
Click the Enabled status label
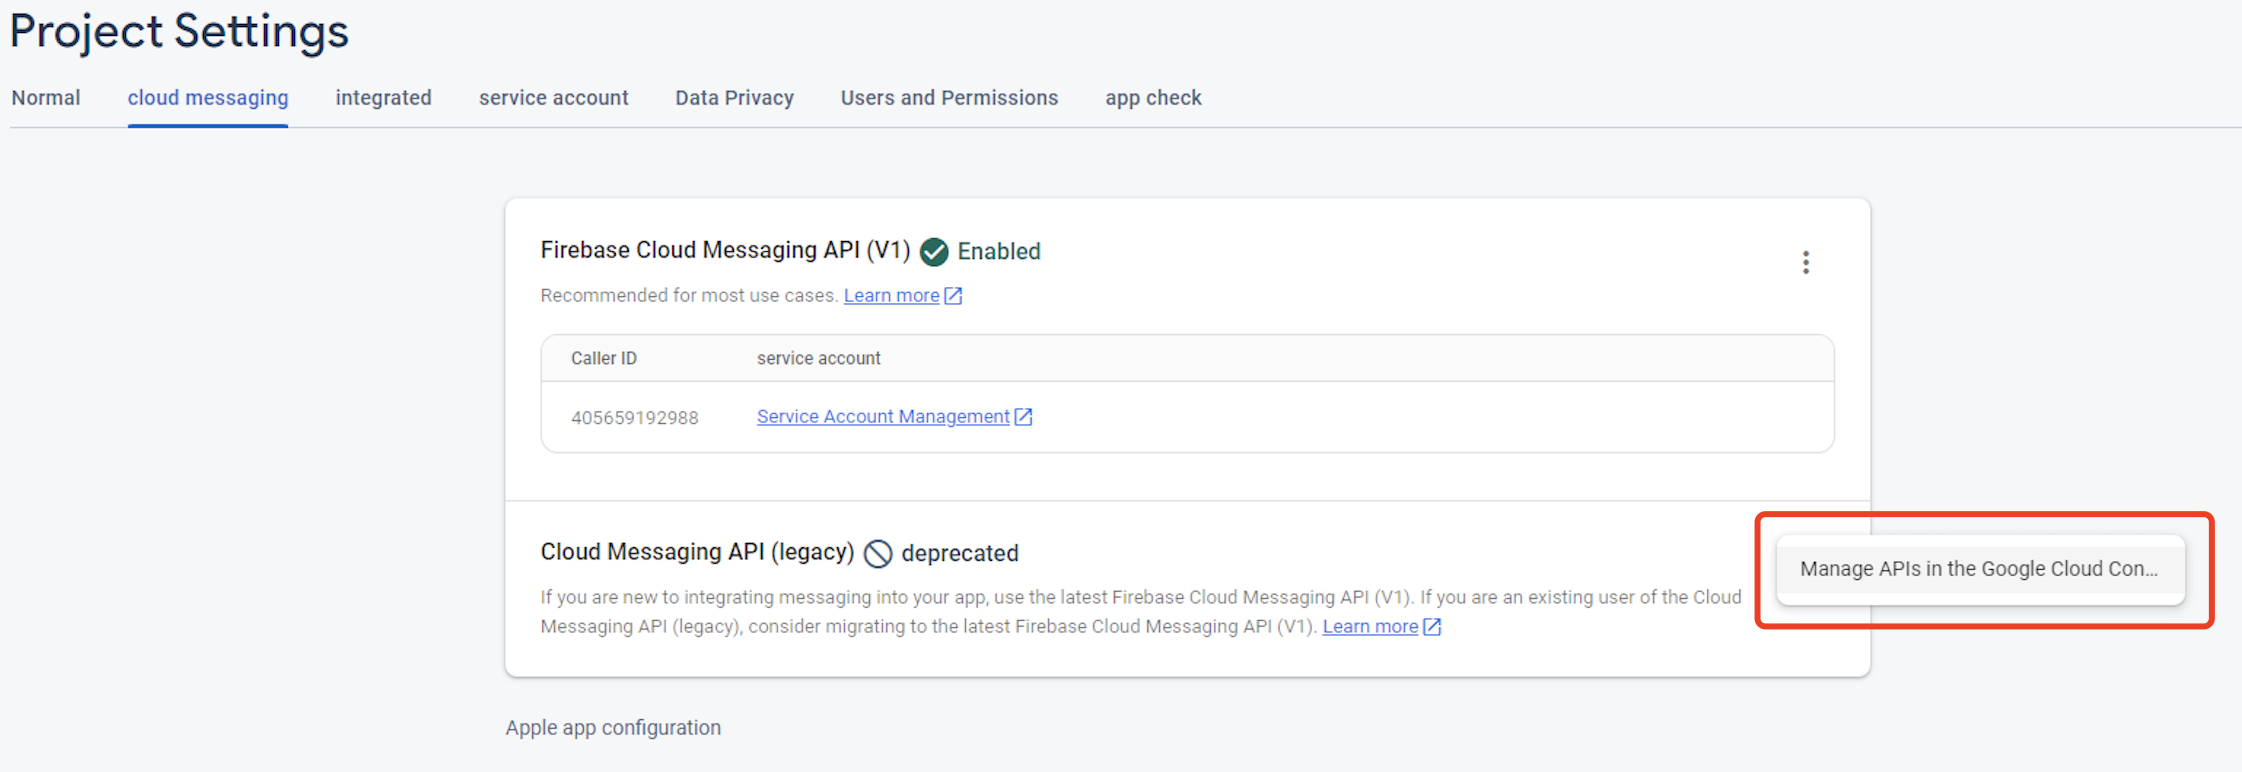[999, 252]
